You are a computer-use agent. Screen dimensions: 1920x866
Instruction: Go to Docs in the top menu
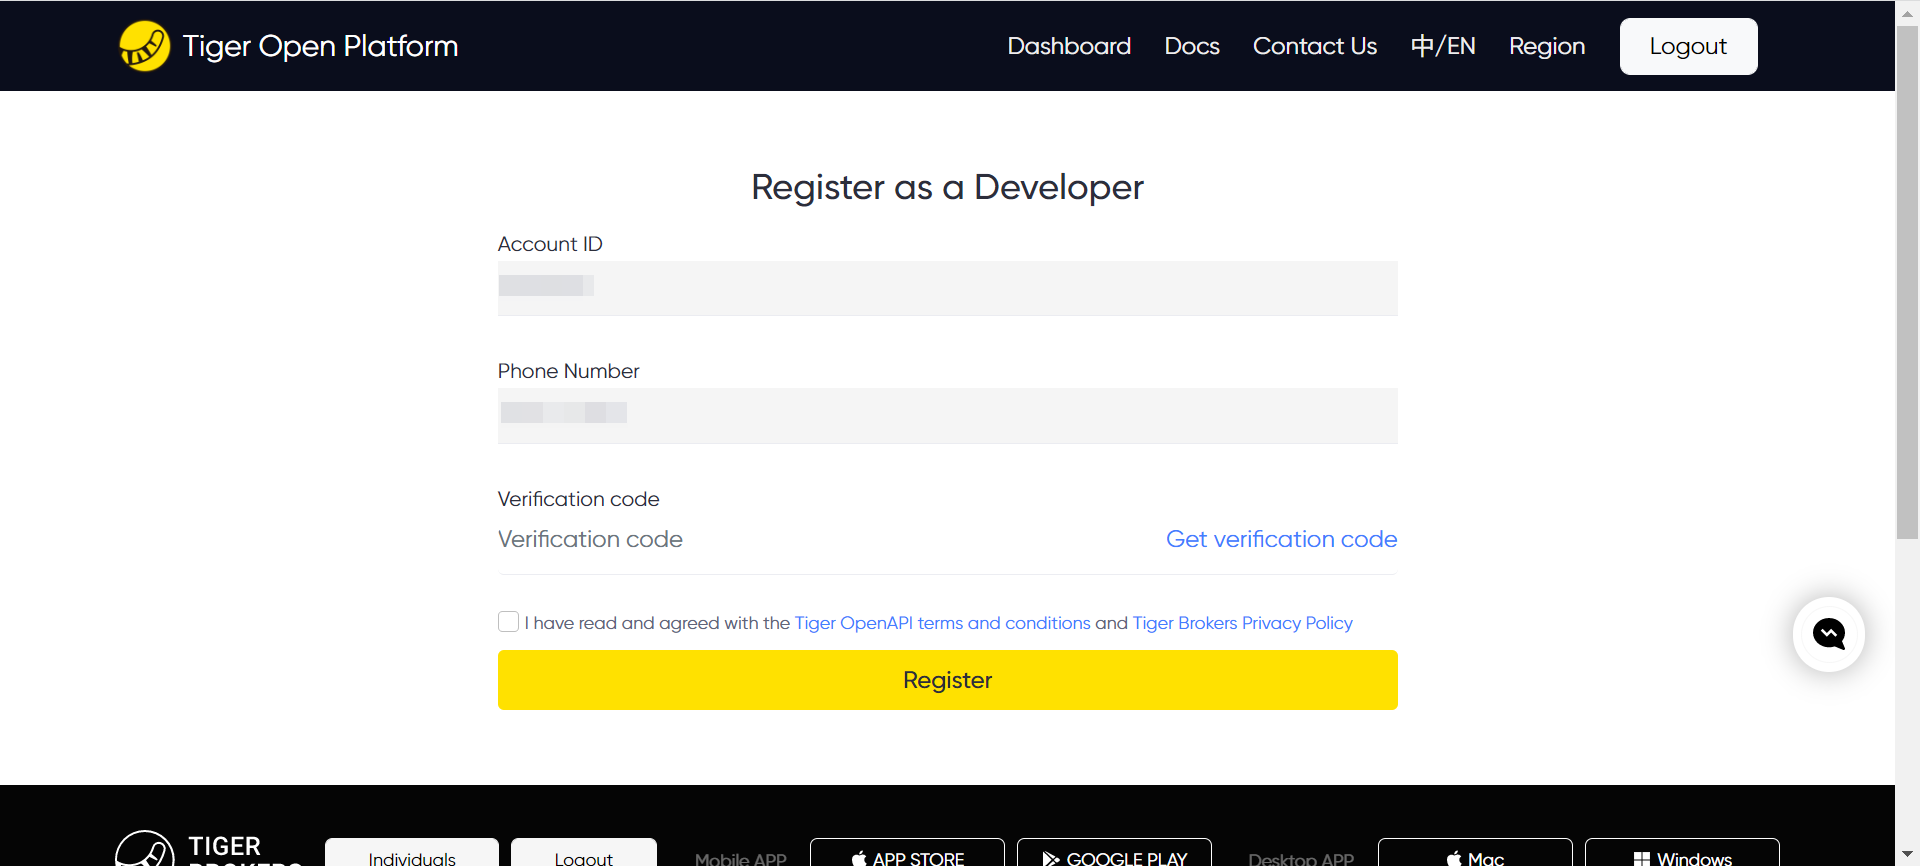click(1192, 46)
